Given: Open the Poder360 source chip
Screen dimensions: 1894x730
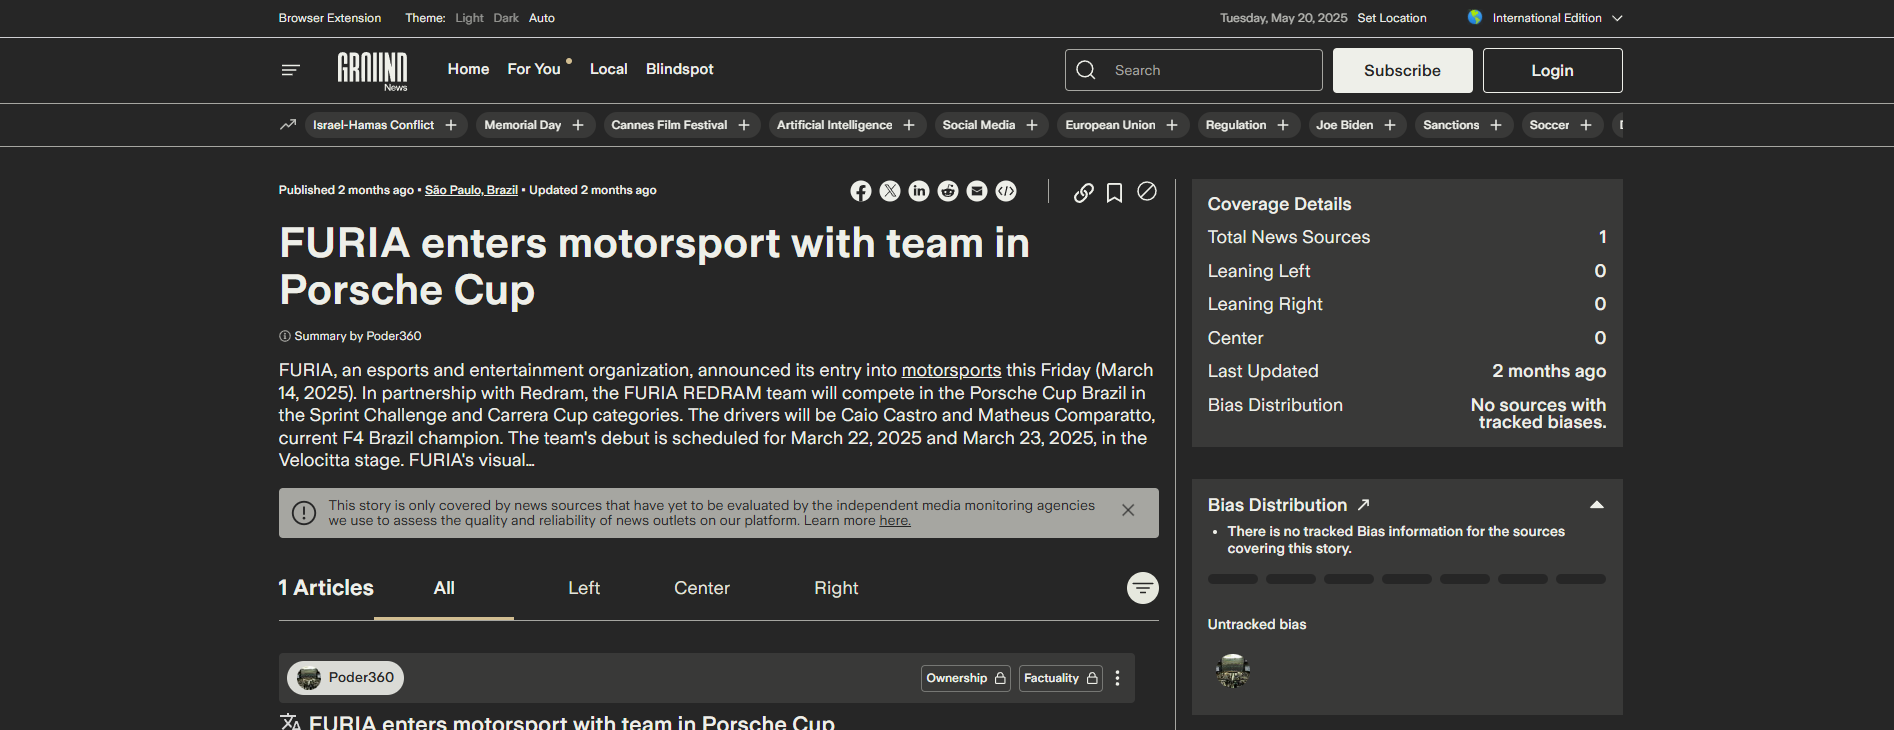Looking at the screenshot, I should (345, 678).
